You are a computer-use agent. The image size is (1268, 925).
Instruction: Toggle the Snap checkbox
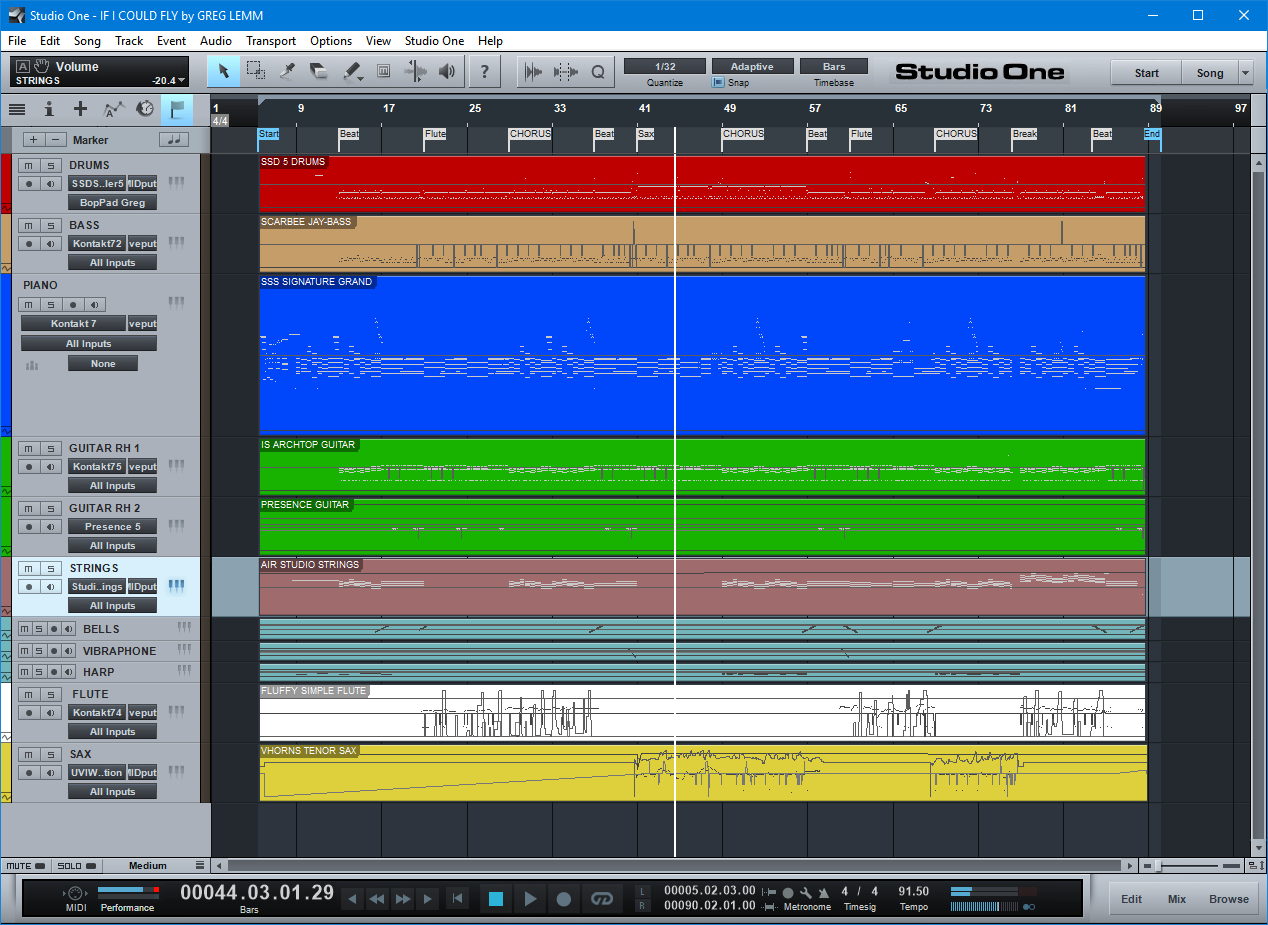point(717,83)
